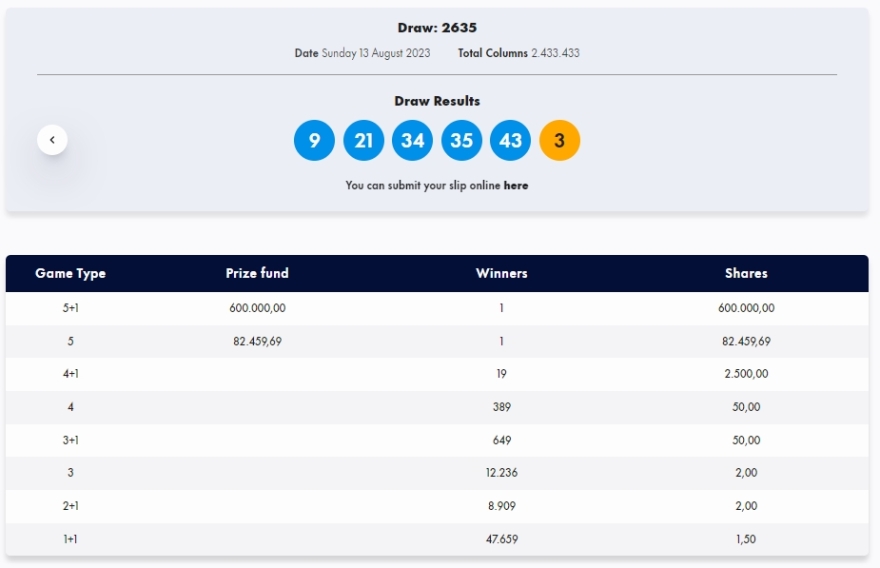Click the blue ball number 43
The image size is (880, 568).
point(510,140)
